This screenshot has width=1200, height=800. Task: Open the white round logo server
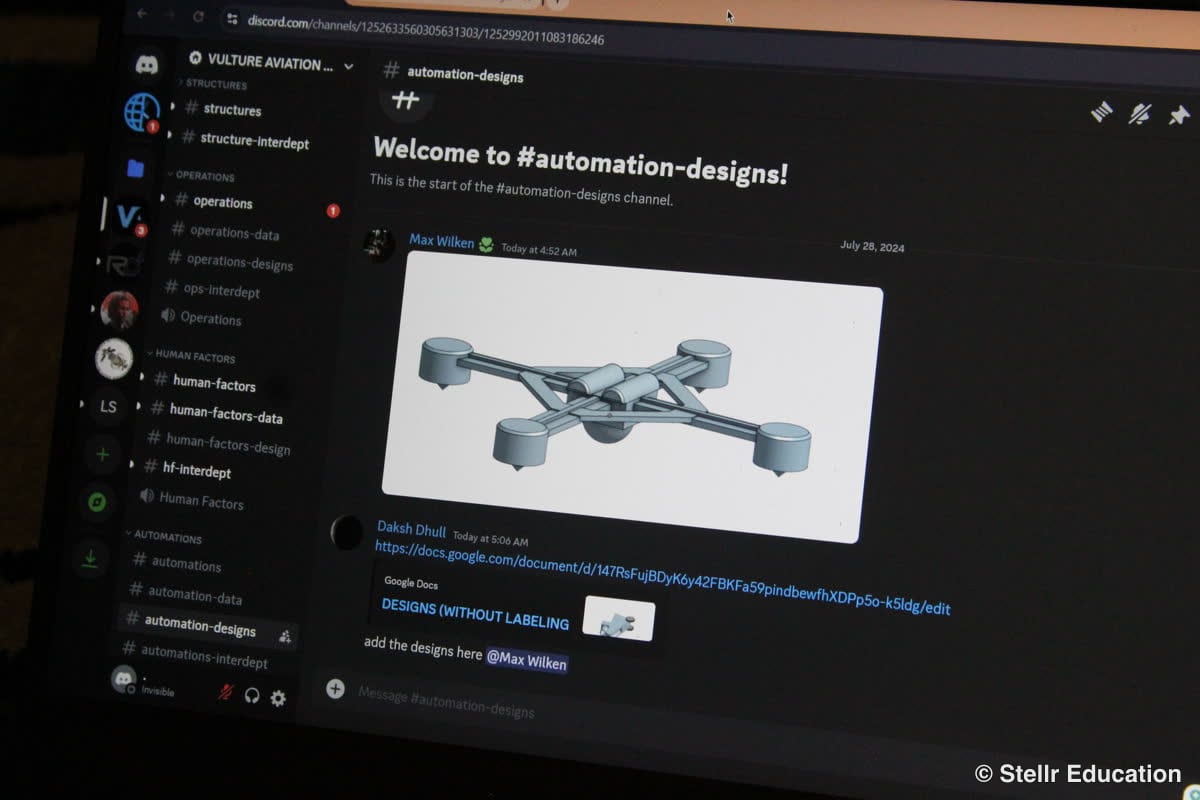114,358
